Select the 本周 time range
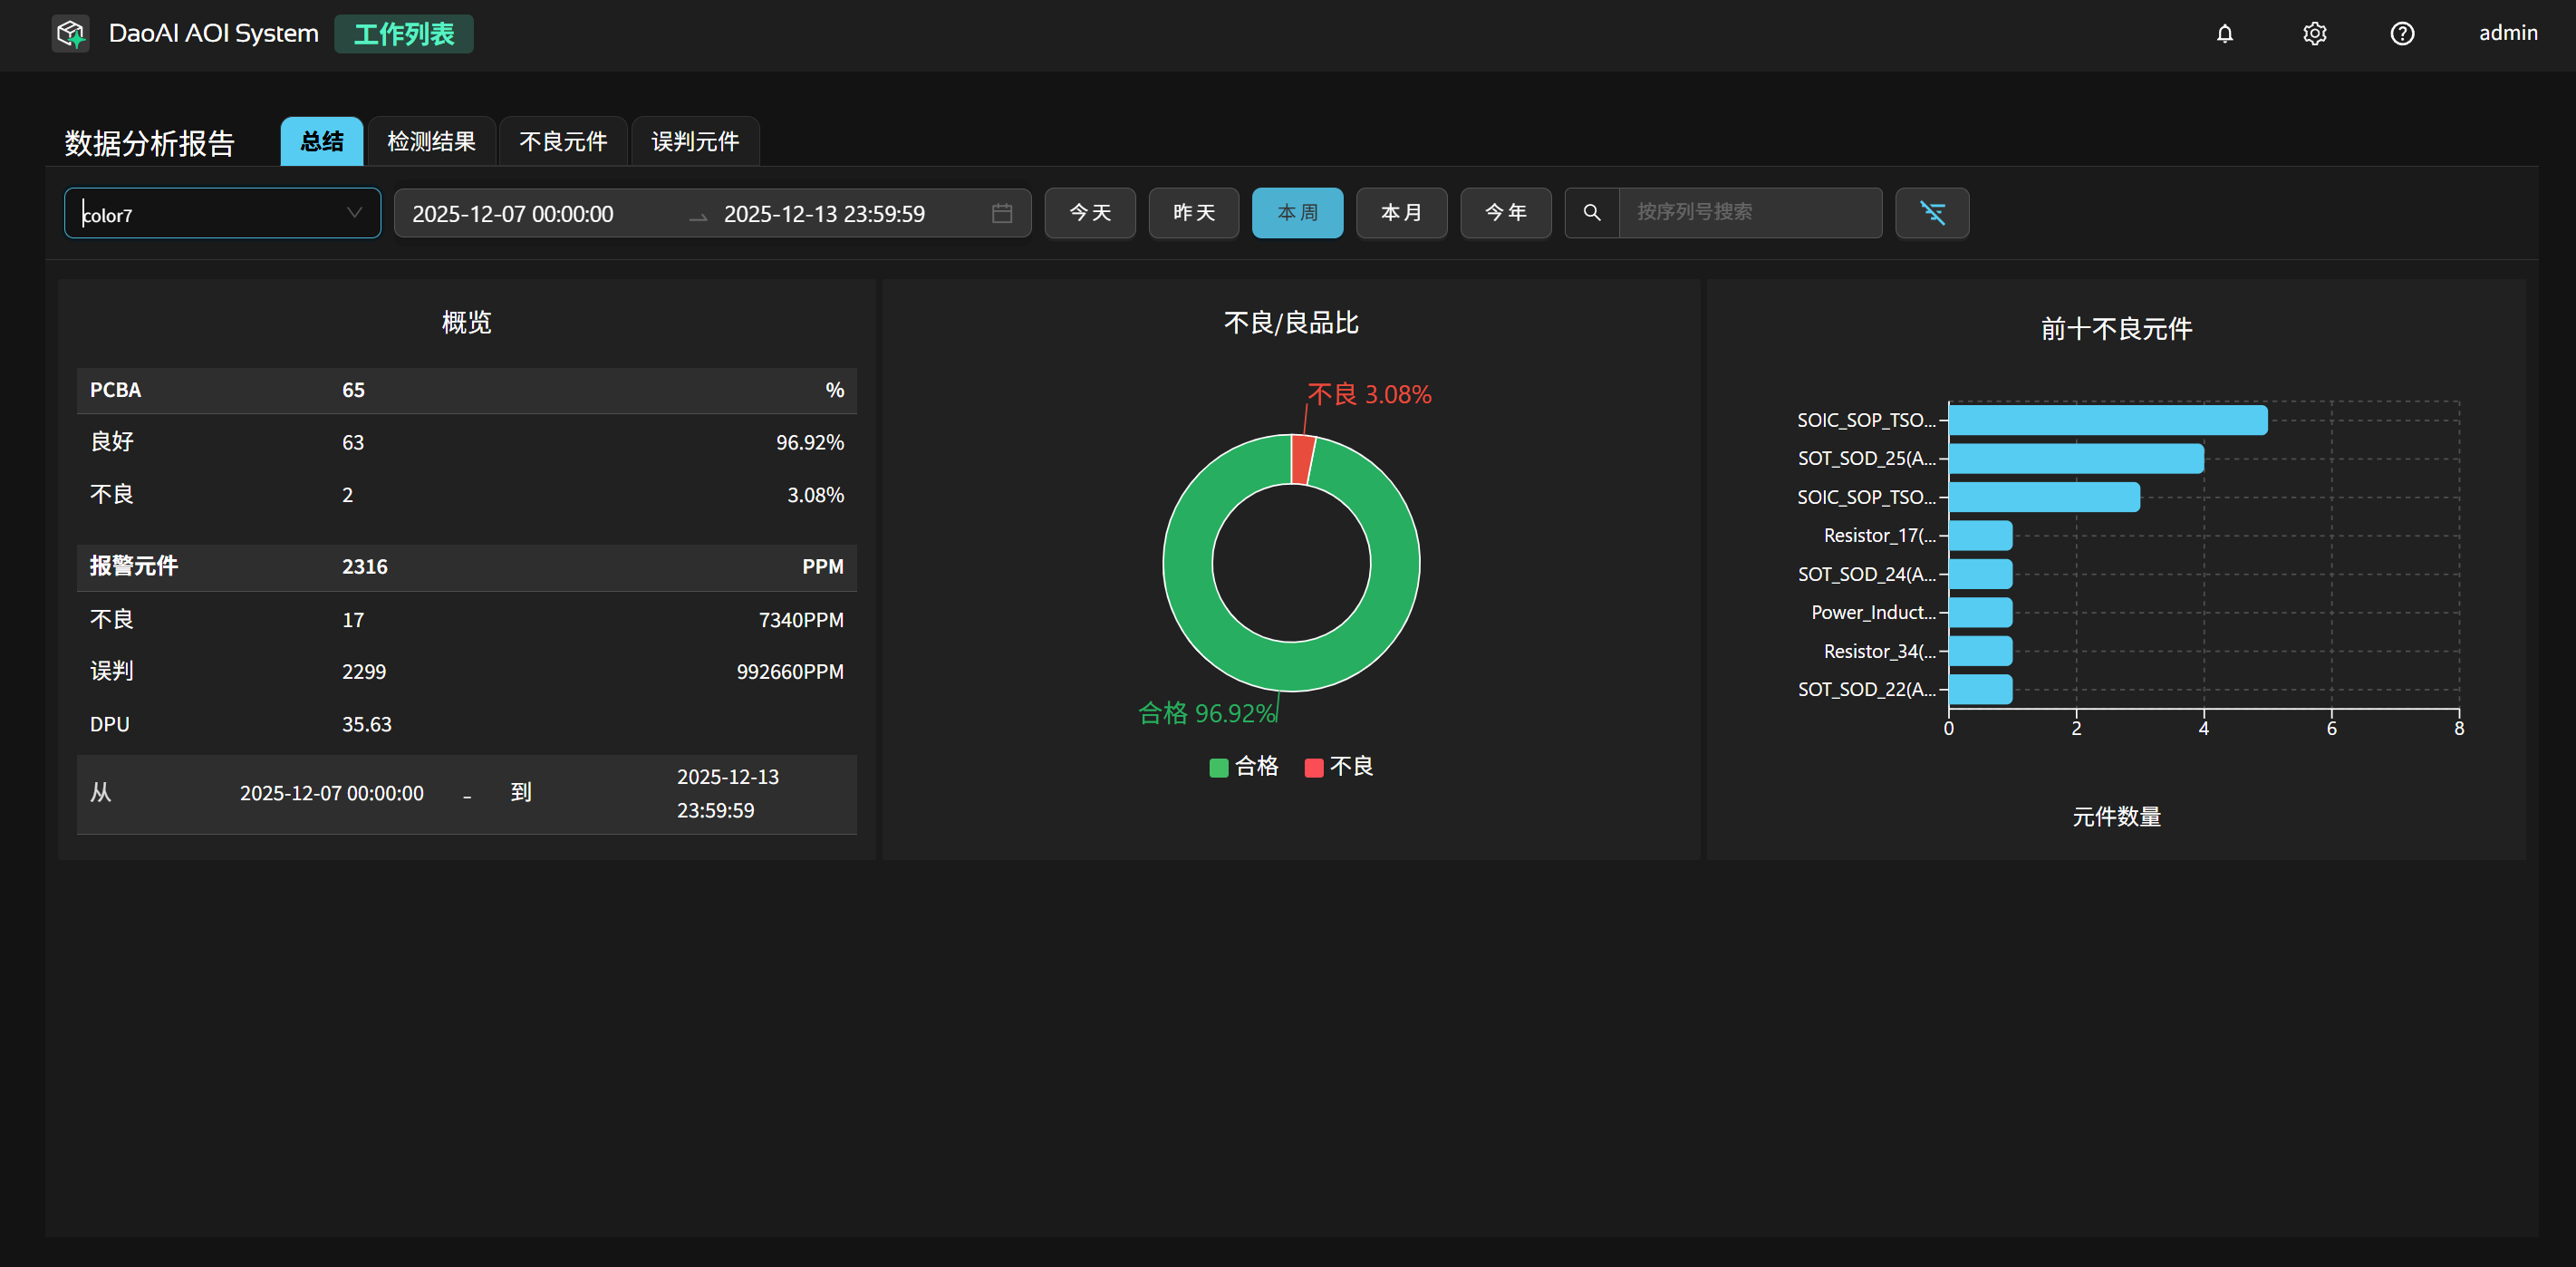This screenshot has width=2576, height=1267. [x=1297, y=213]
